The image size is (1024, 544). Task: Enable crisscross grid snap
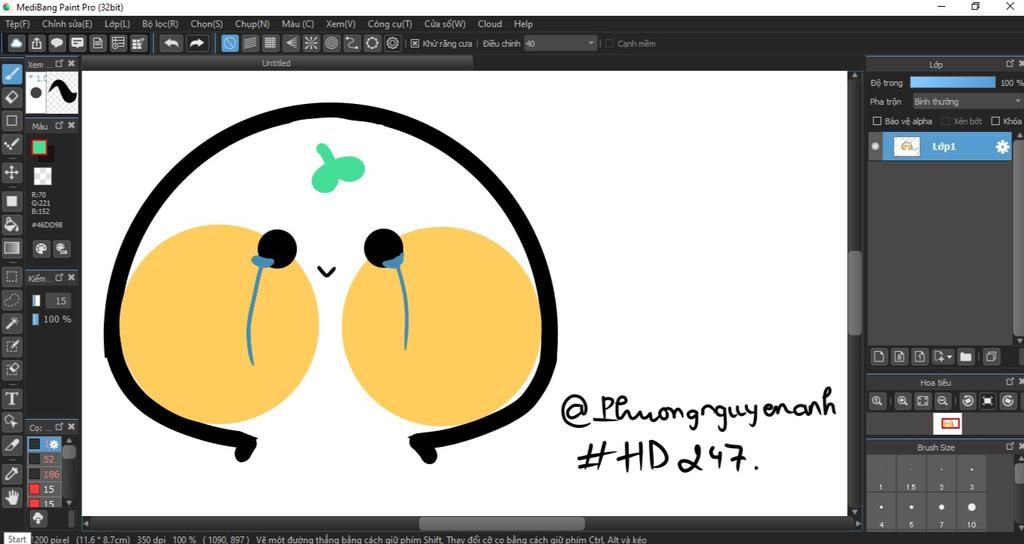click(270, 44)
